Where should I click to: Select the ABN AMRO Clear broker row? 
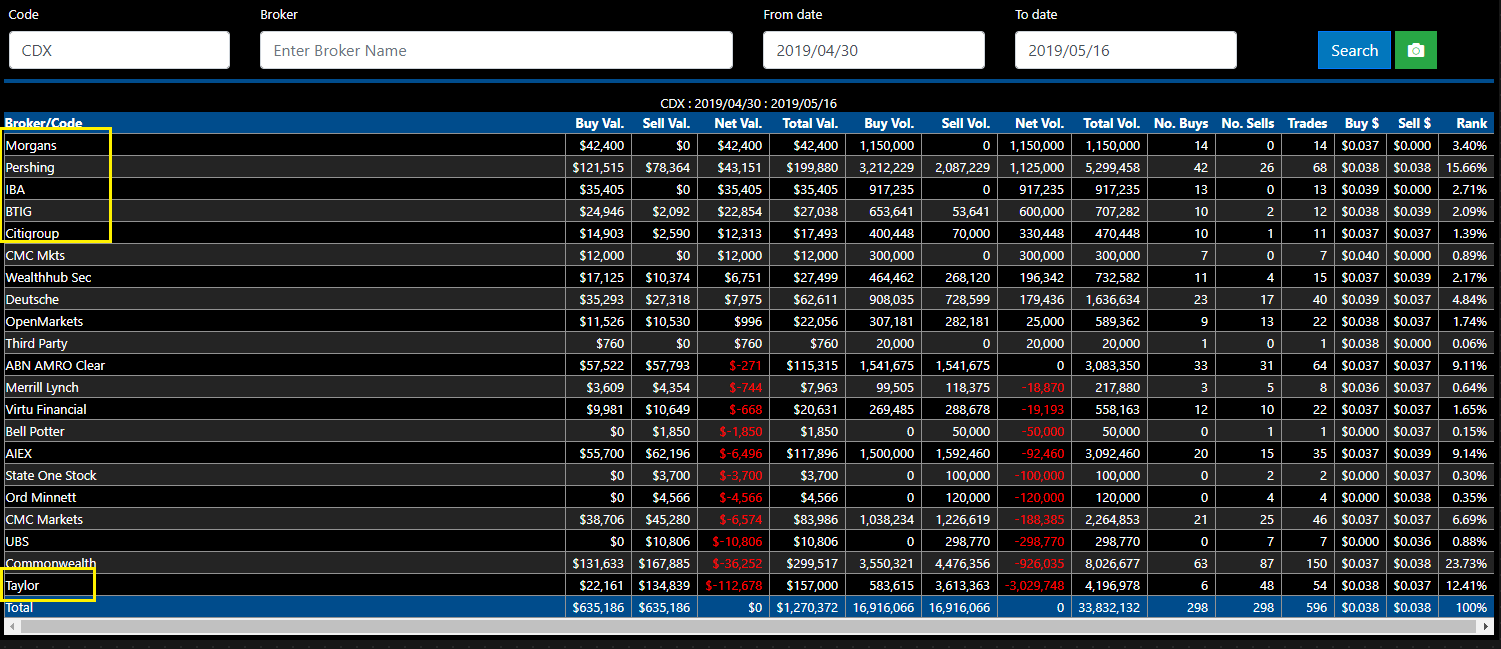747,365
